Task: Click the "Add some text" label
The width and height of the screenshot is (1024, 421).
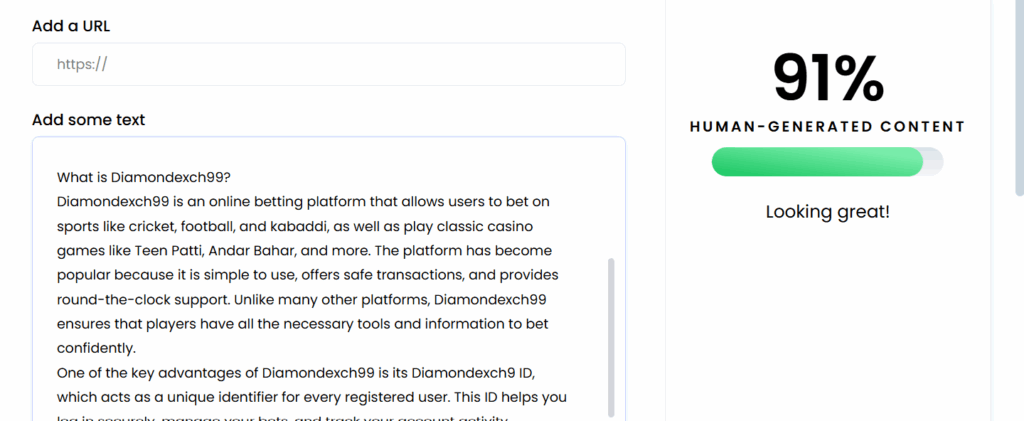Action: click(88, 120)
